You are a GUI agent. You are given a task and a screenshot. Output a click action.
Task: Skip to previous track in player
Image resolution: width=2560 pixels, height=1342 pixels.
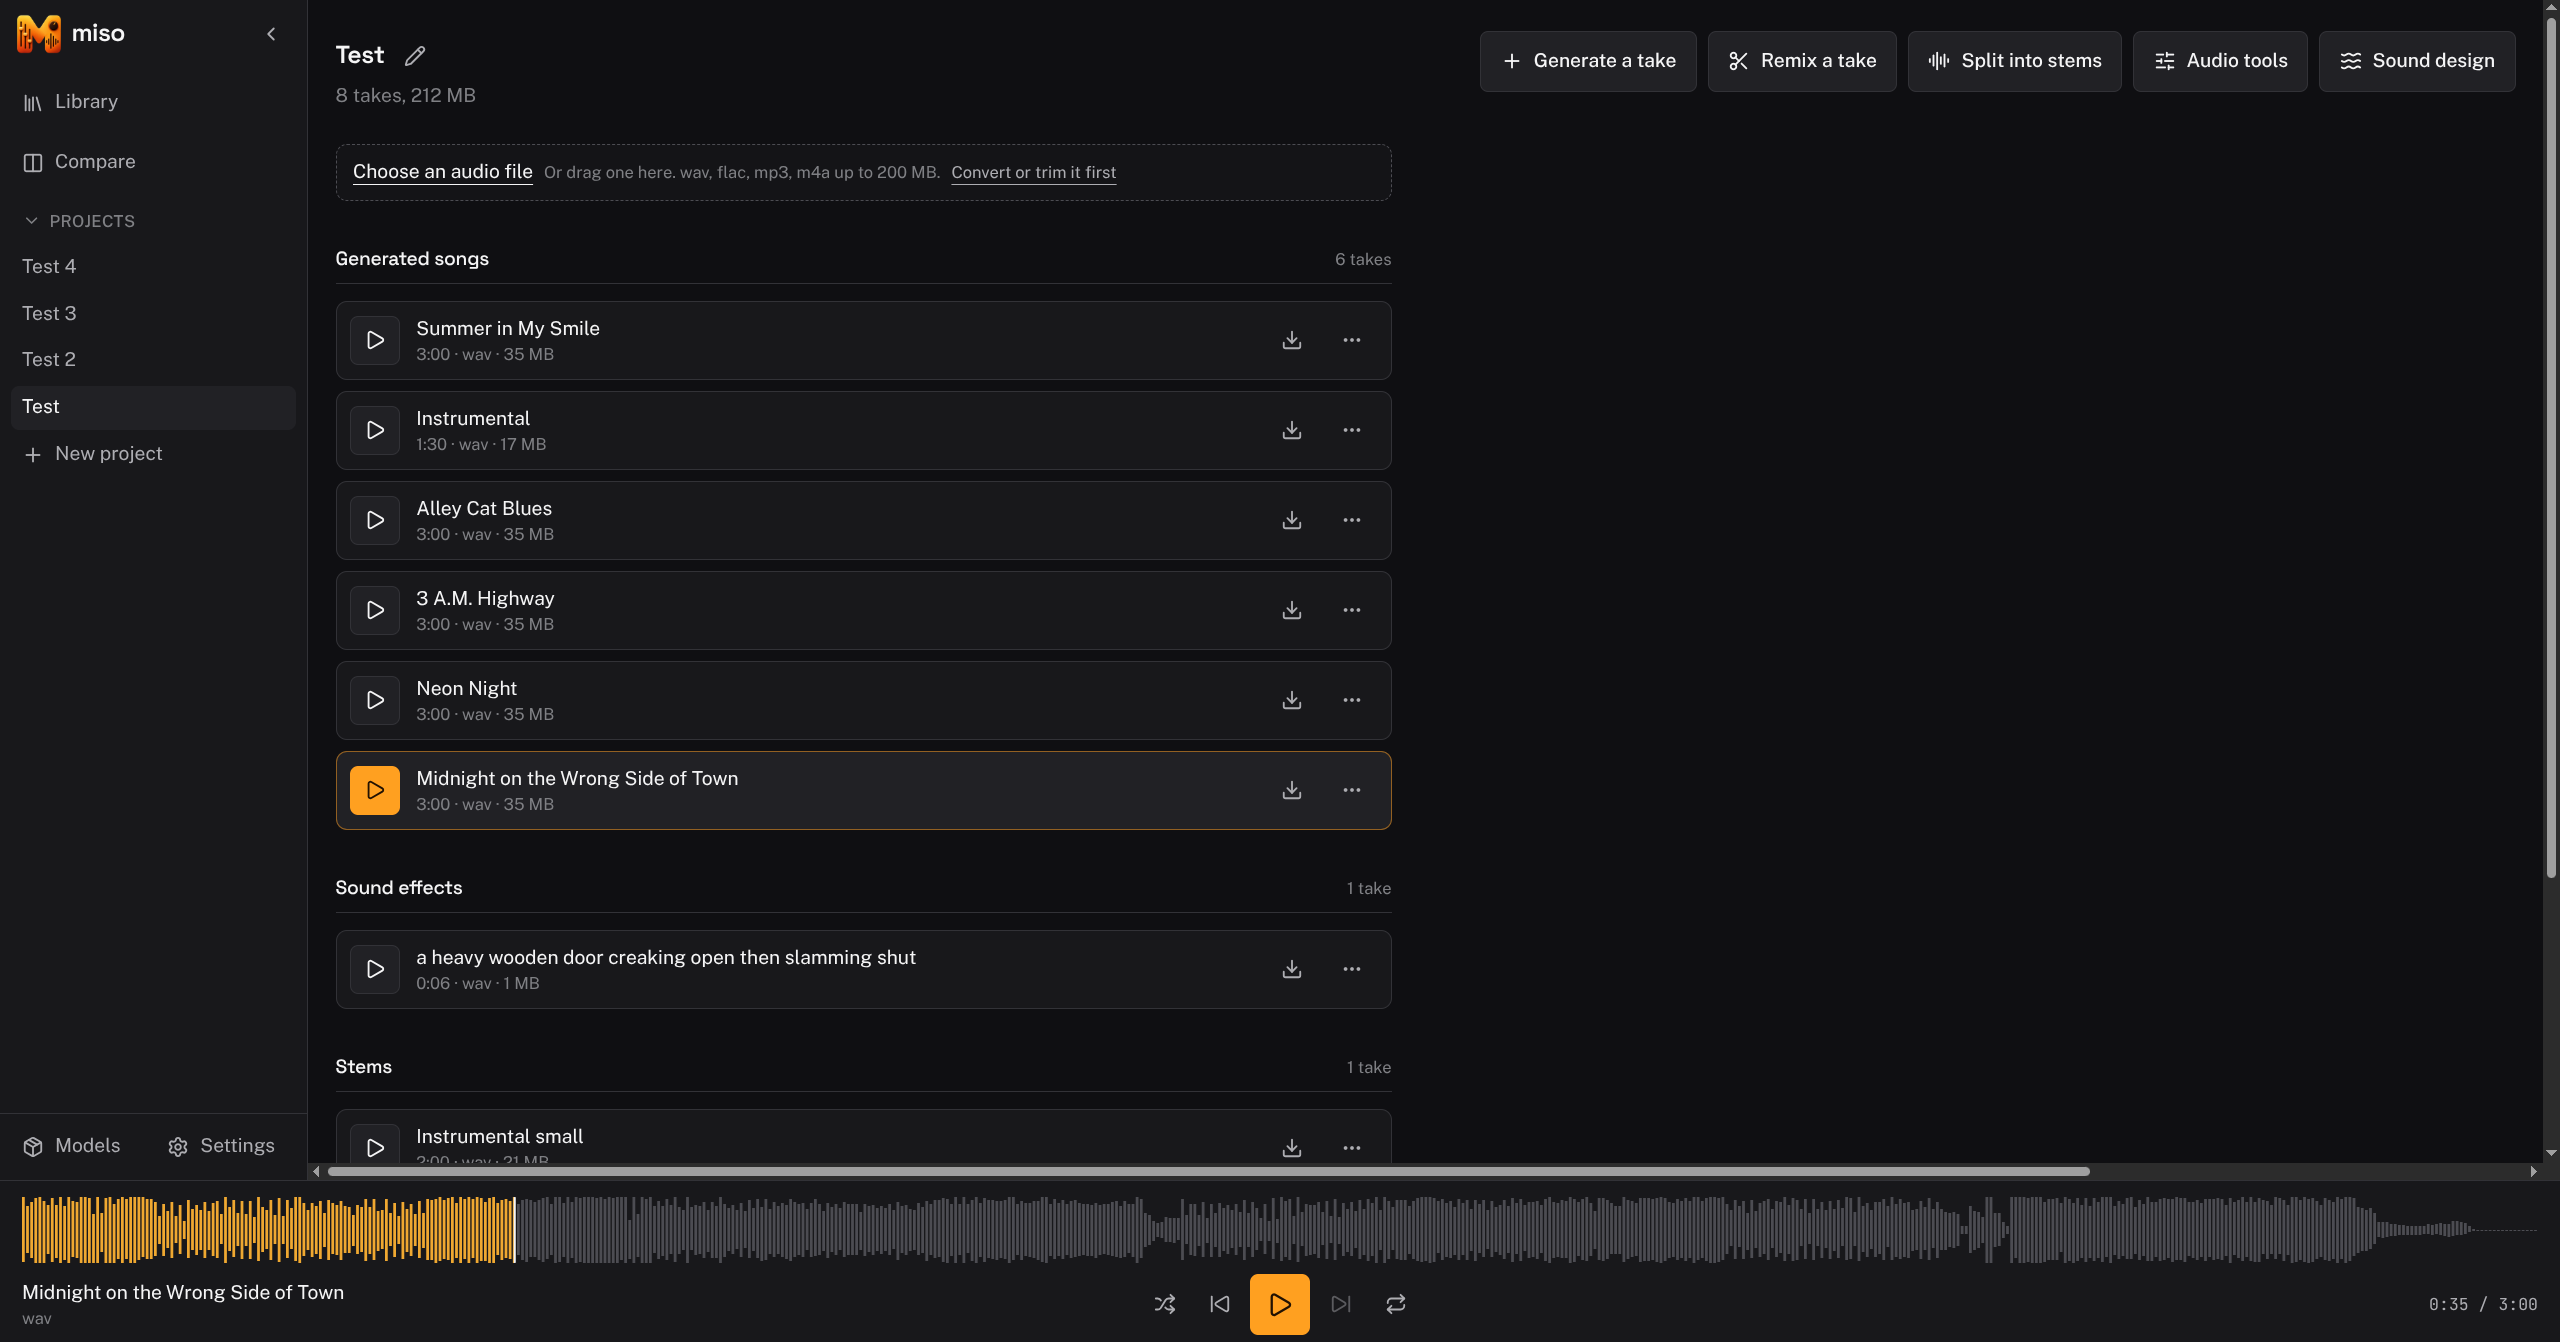coord(1220,1304)
